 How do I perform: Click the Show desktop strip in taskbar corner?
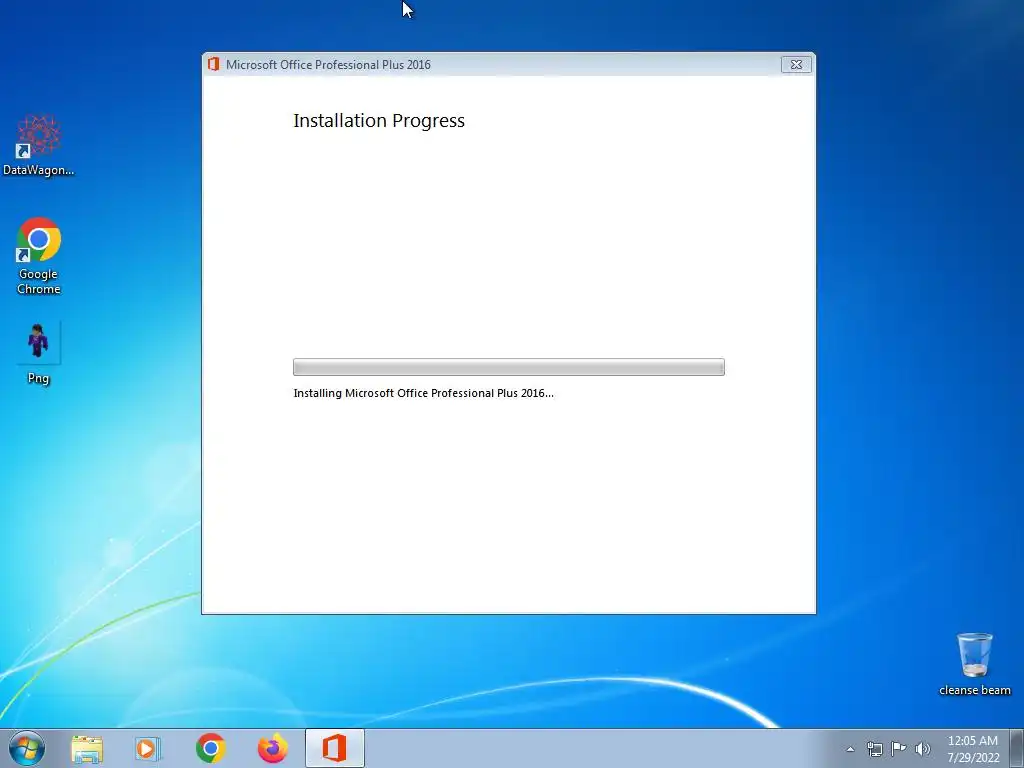point(1017,748)
